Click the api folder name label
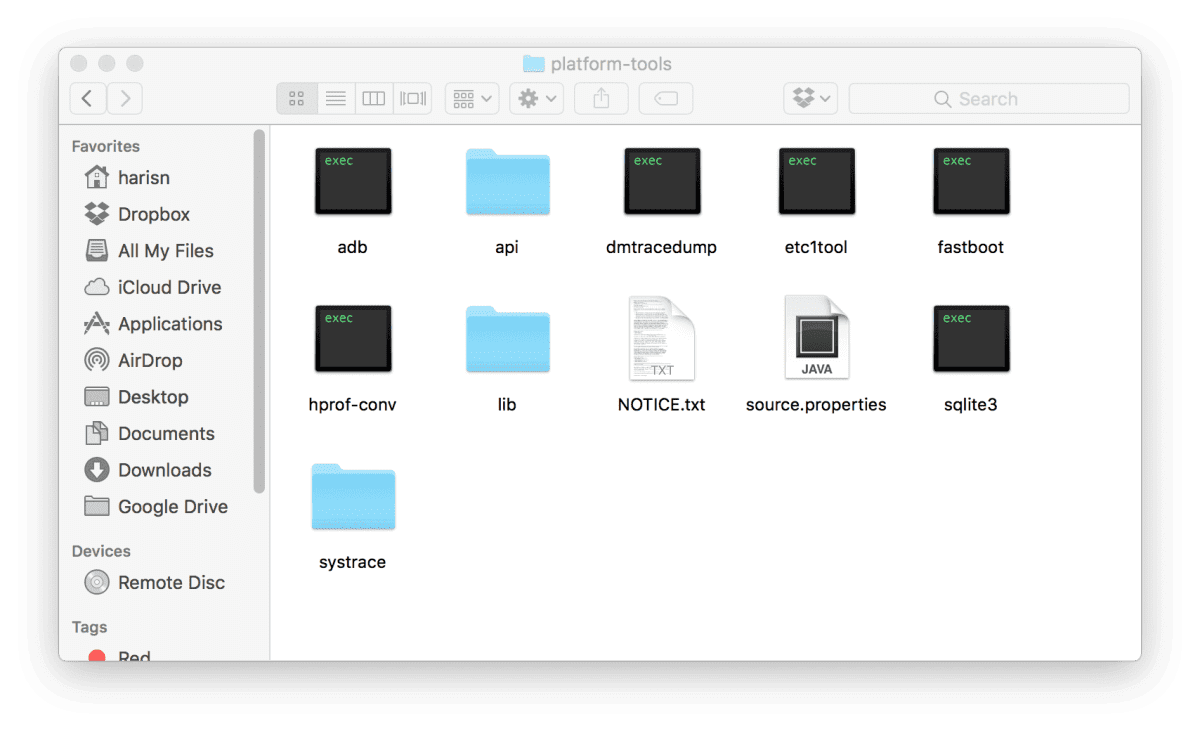This screenshot has height=731, width=1200. (507, 247)
